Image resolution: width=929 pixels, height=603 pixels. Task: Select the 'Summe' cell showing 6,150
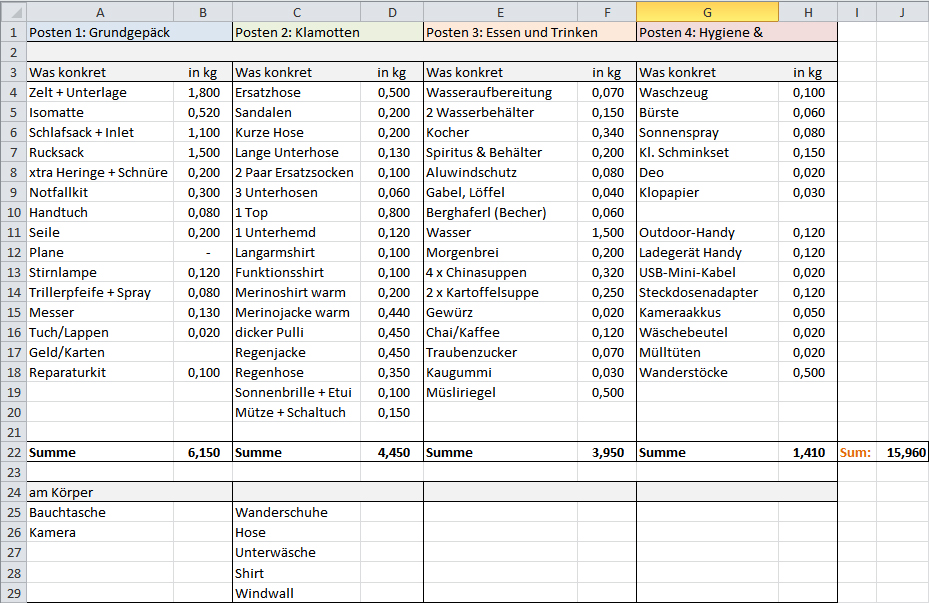click(100, 452)
